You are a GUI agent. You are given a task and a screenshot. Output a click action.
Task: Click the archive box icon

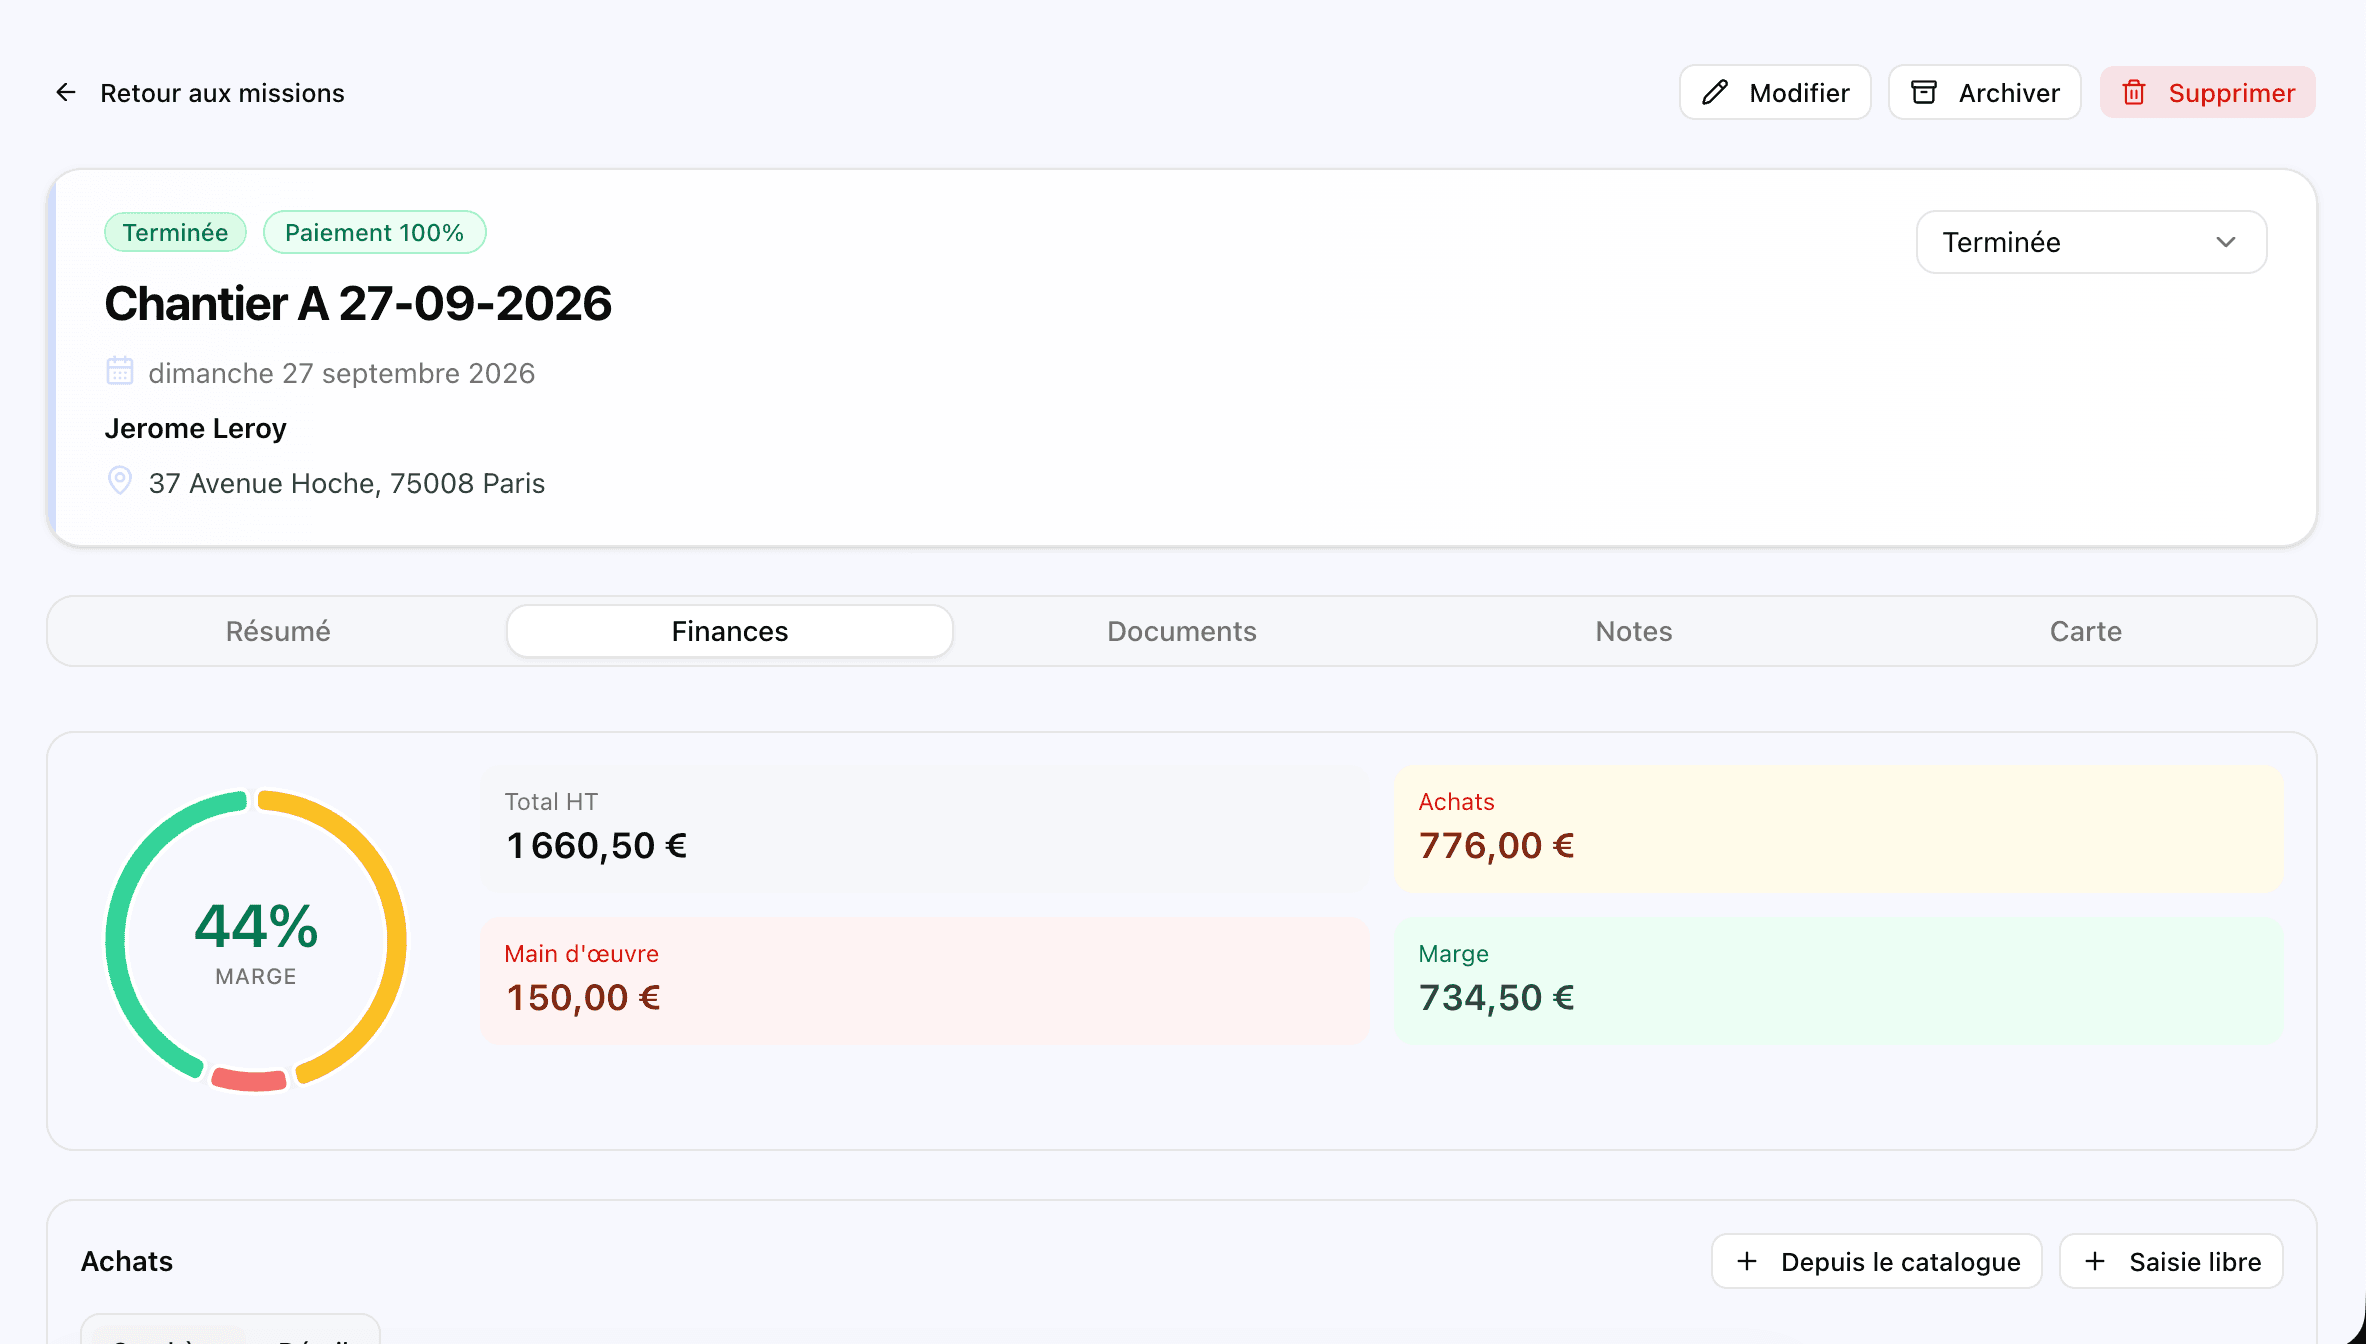tap(1924, 92)
